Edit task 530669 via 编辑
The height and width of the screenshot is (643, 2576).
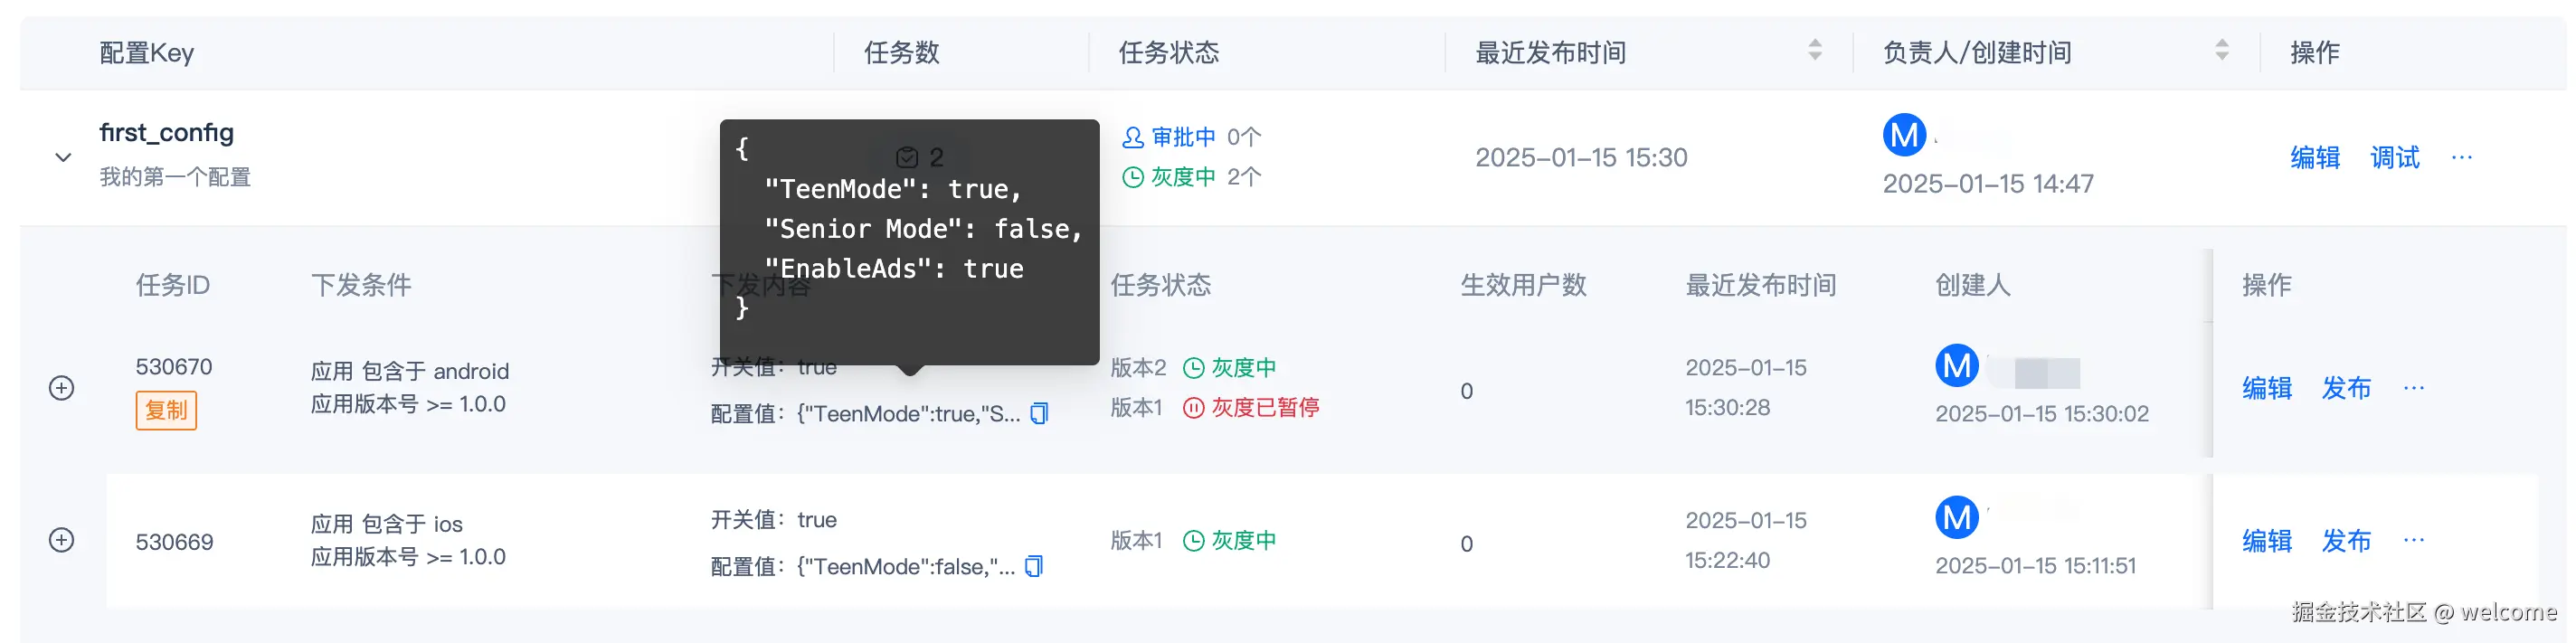2267,540
